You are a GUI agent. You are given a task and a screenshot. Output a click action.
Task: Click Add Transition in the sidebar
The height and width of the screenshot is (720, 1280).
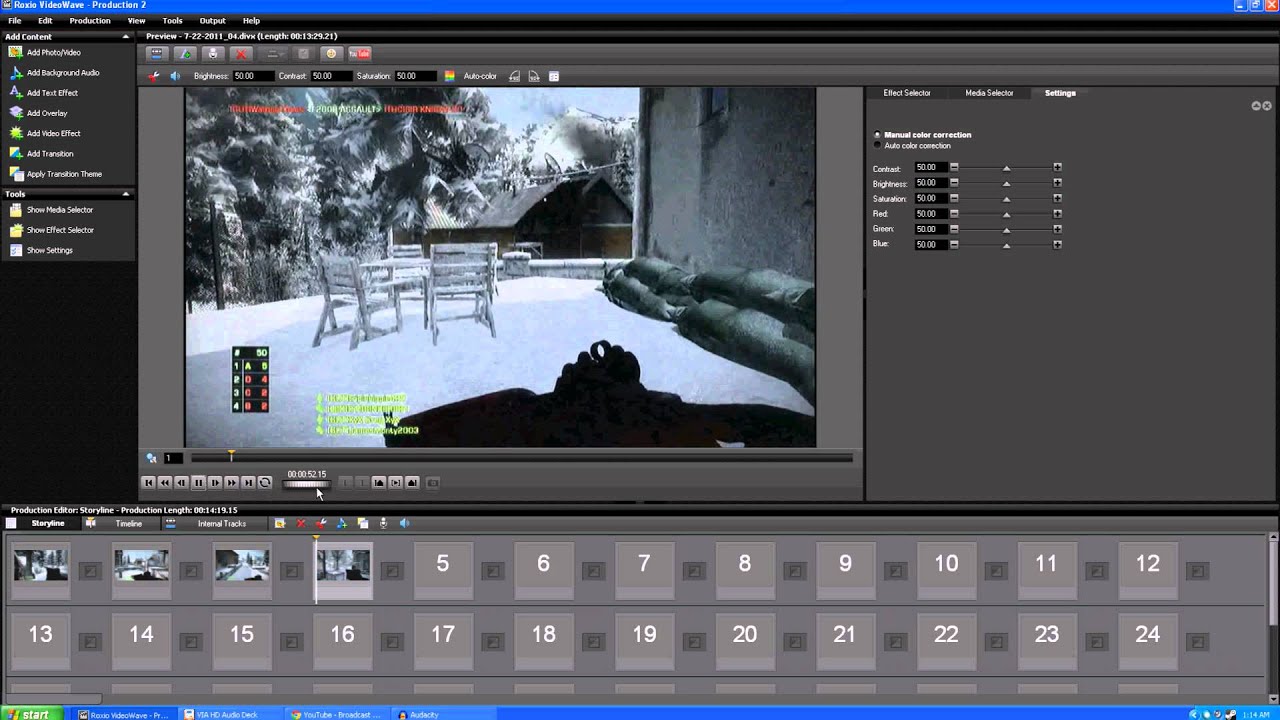(x=50, y=154)
